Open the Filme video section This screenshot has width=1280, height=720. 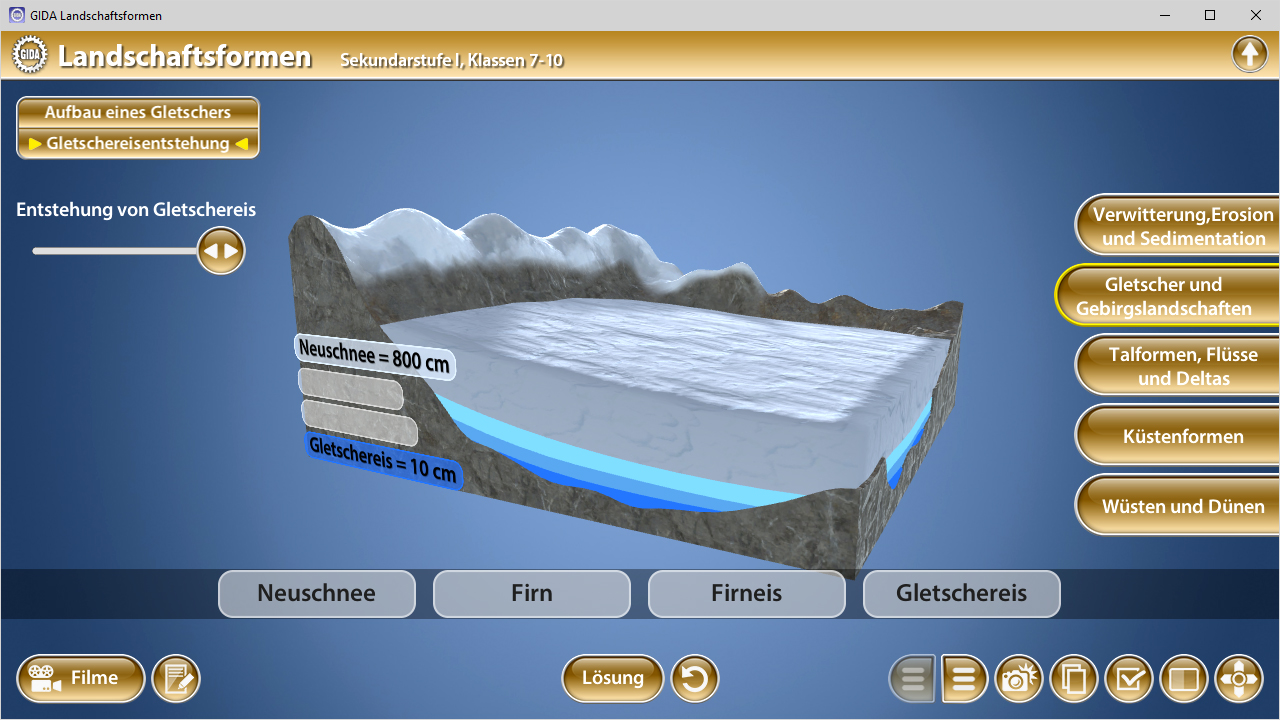(81, 679)
